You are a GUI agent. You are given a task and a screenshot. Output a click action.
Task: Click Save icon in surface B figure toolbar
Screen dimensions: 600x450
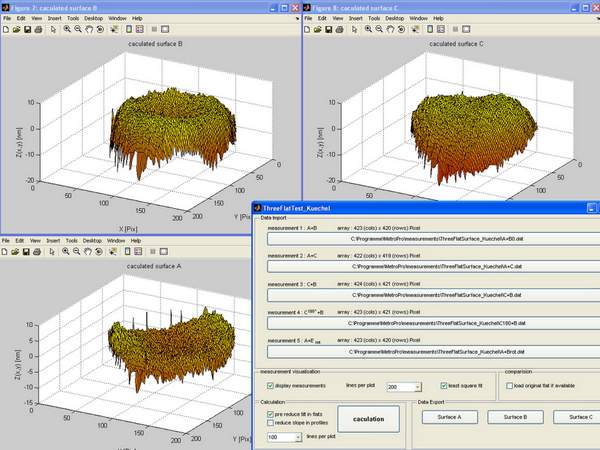(x=28, y=29)
